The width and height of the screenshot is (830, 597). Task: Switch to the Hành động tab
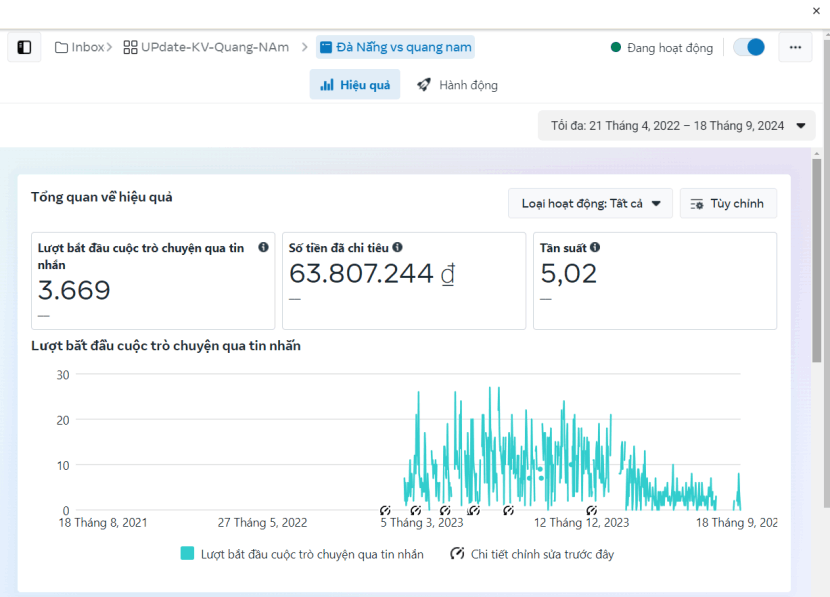click(458, 85)
